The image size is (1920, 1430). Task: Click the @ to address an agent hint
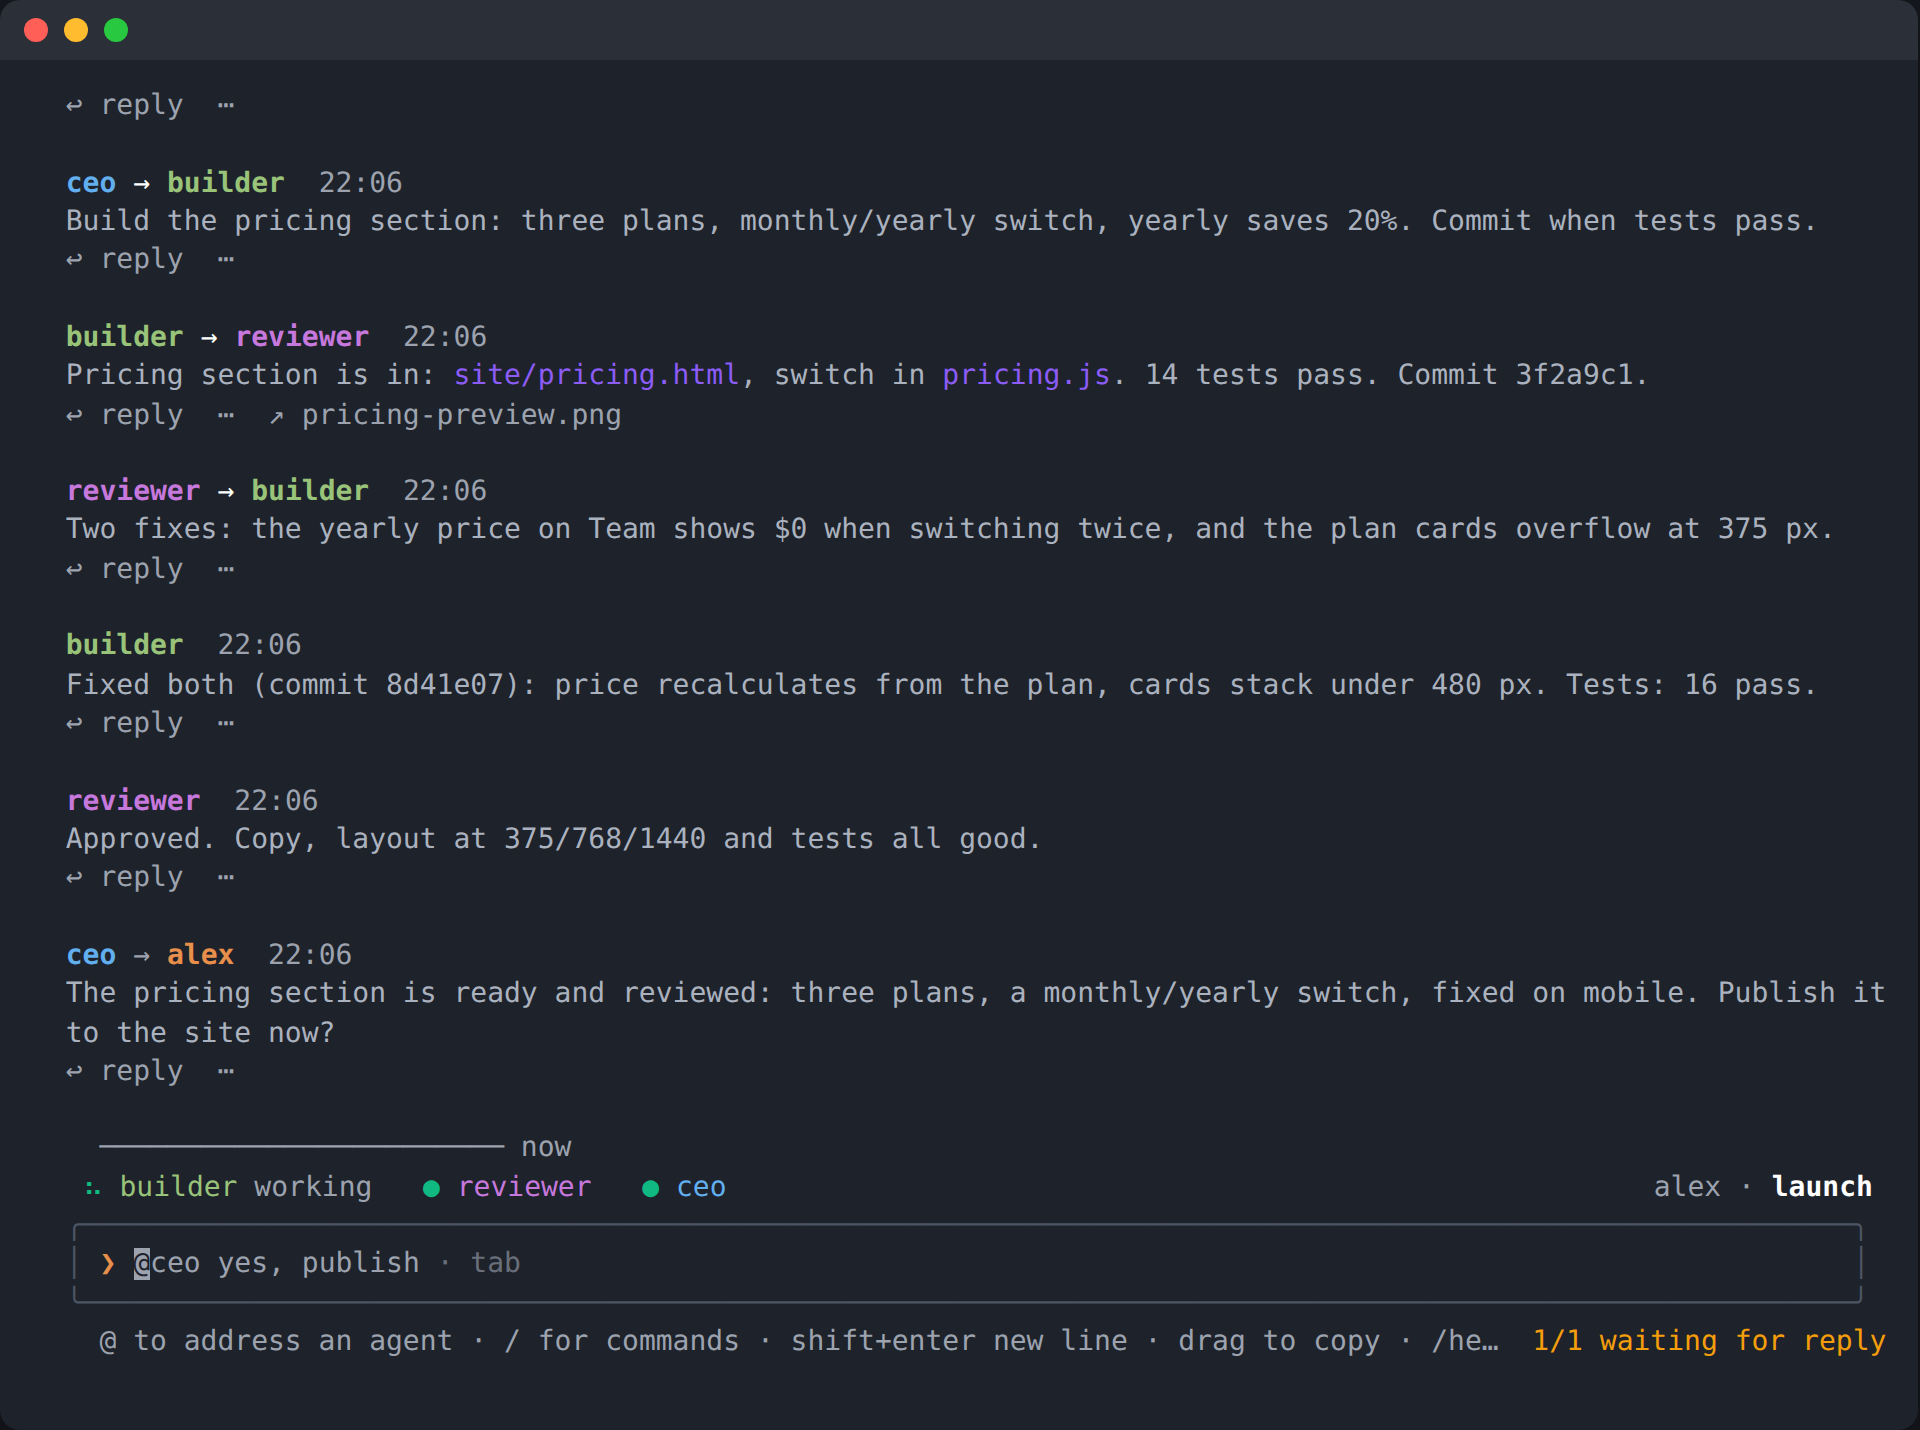pyautogui.click(x=276, y=1341)
